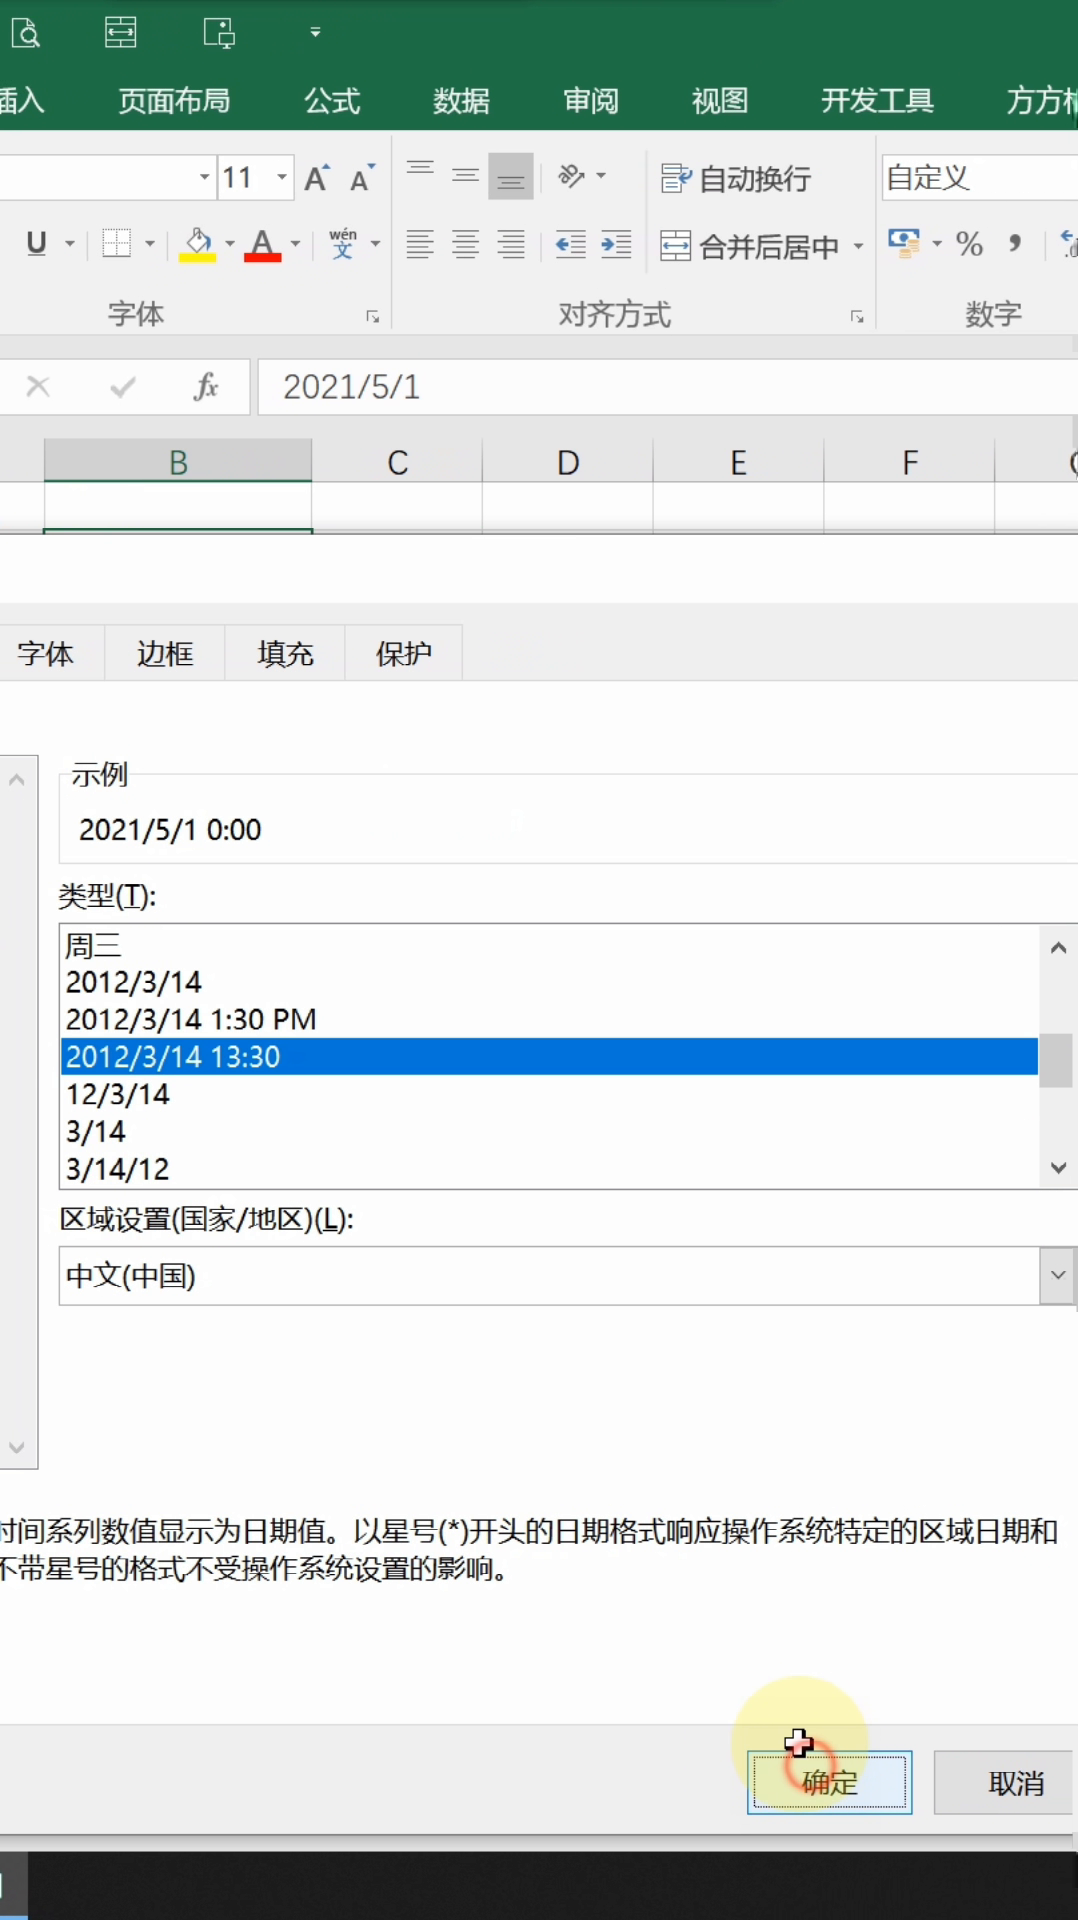The width and height of the screenshot is (1078, 1920).
Task: Decrease the font size
Action: pos(362,178)
